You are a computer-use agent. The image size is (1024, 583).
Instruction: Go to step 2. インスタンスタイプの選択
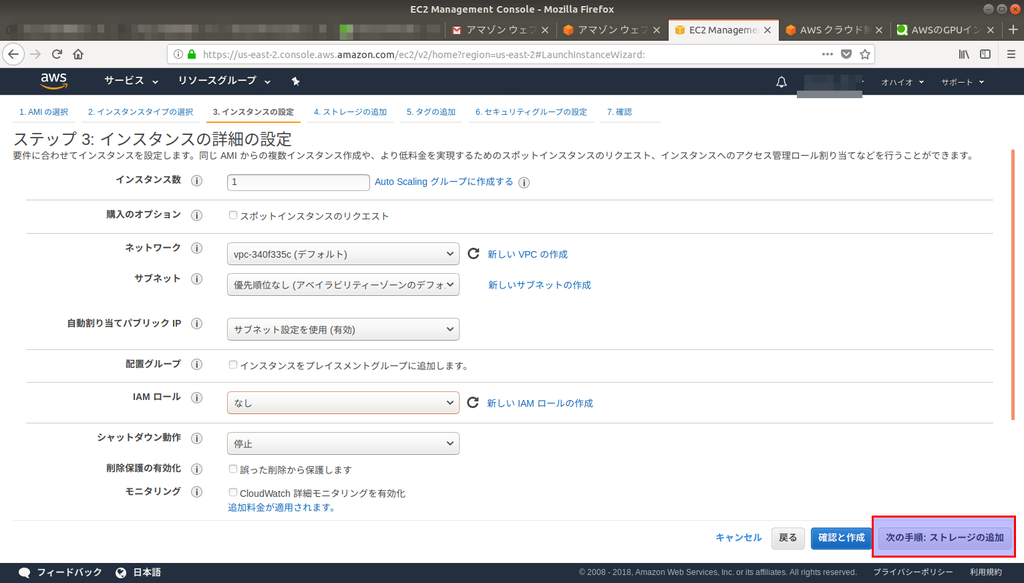pyautogui.click(x=140, y=112)
